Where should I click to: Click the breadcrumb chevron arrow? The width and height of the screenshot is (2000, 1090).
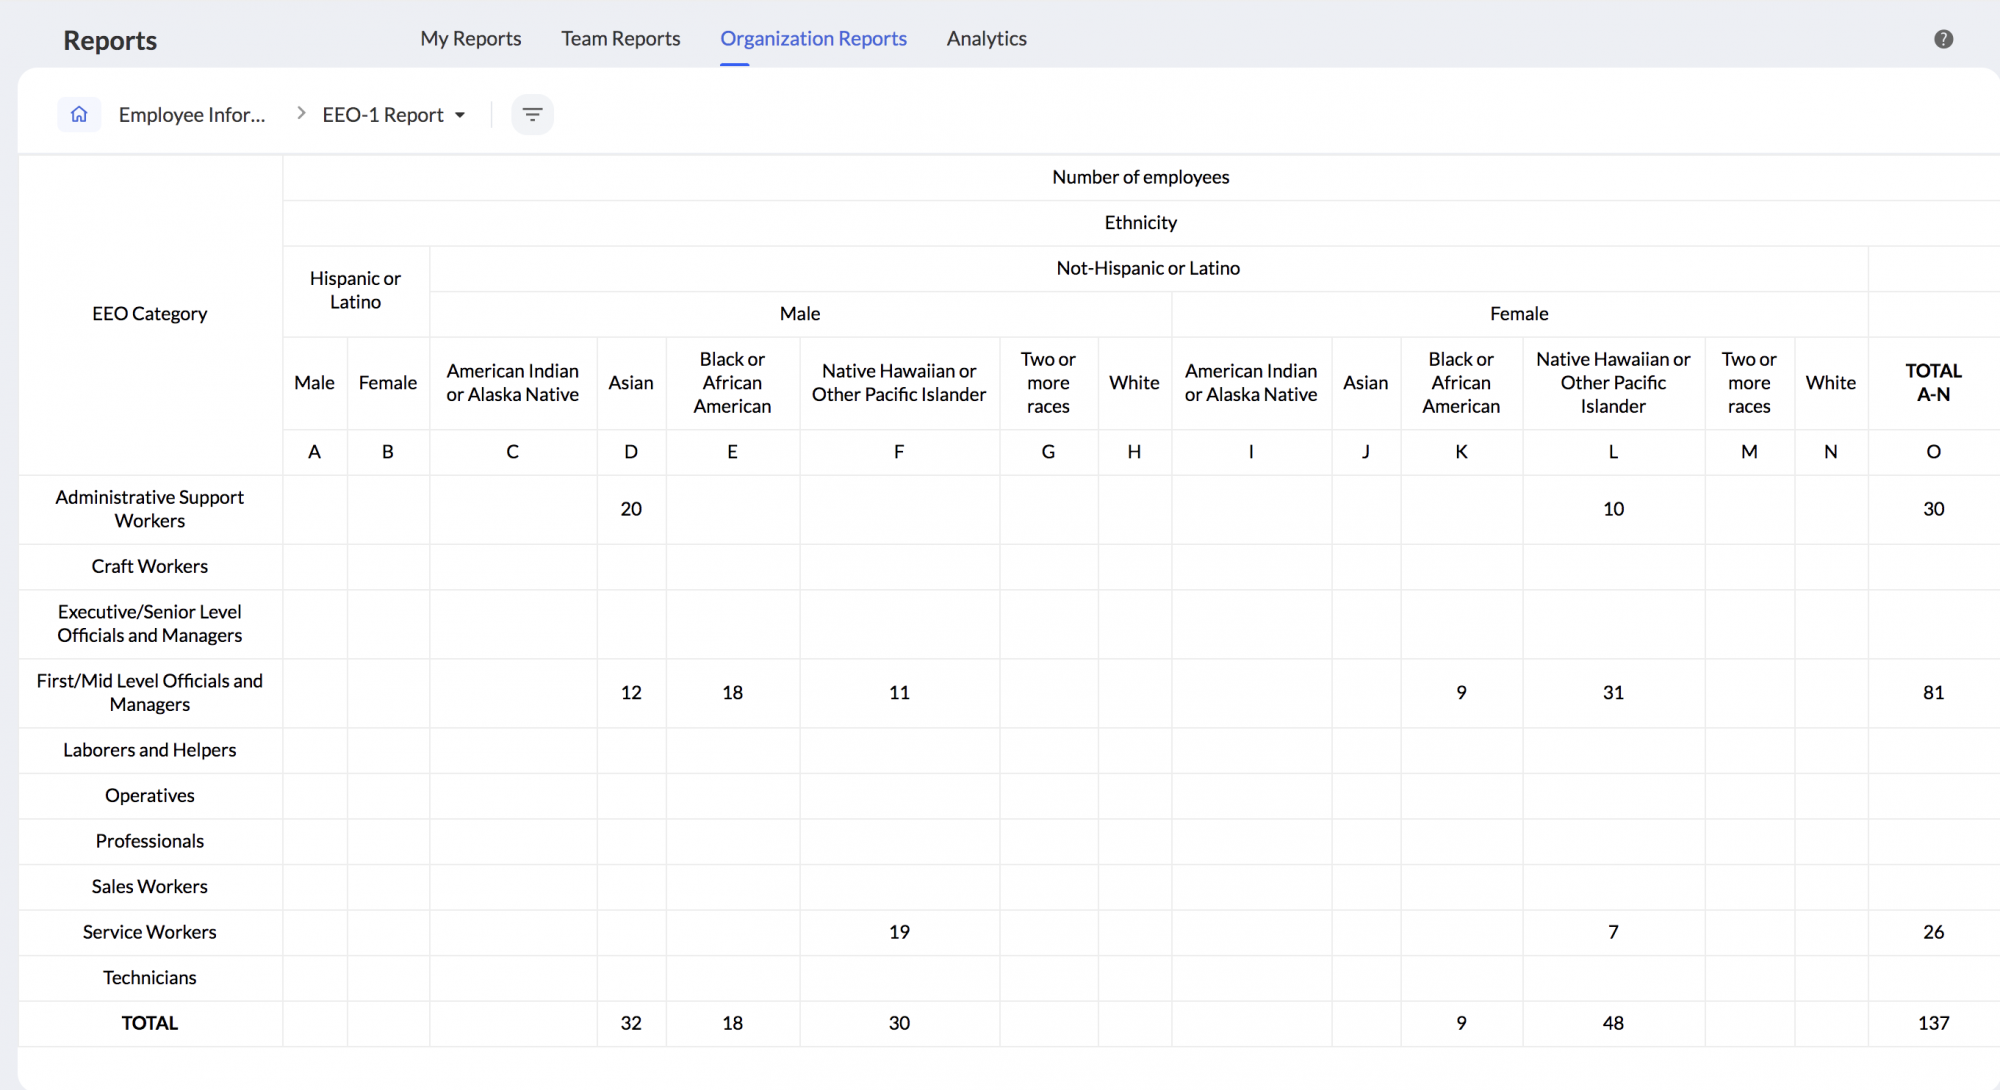click(x=301, y=114)
